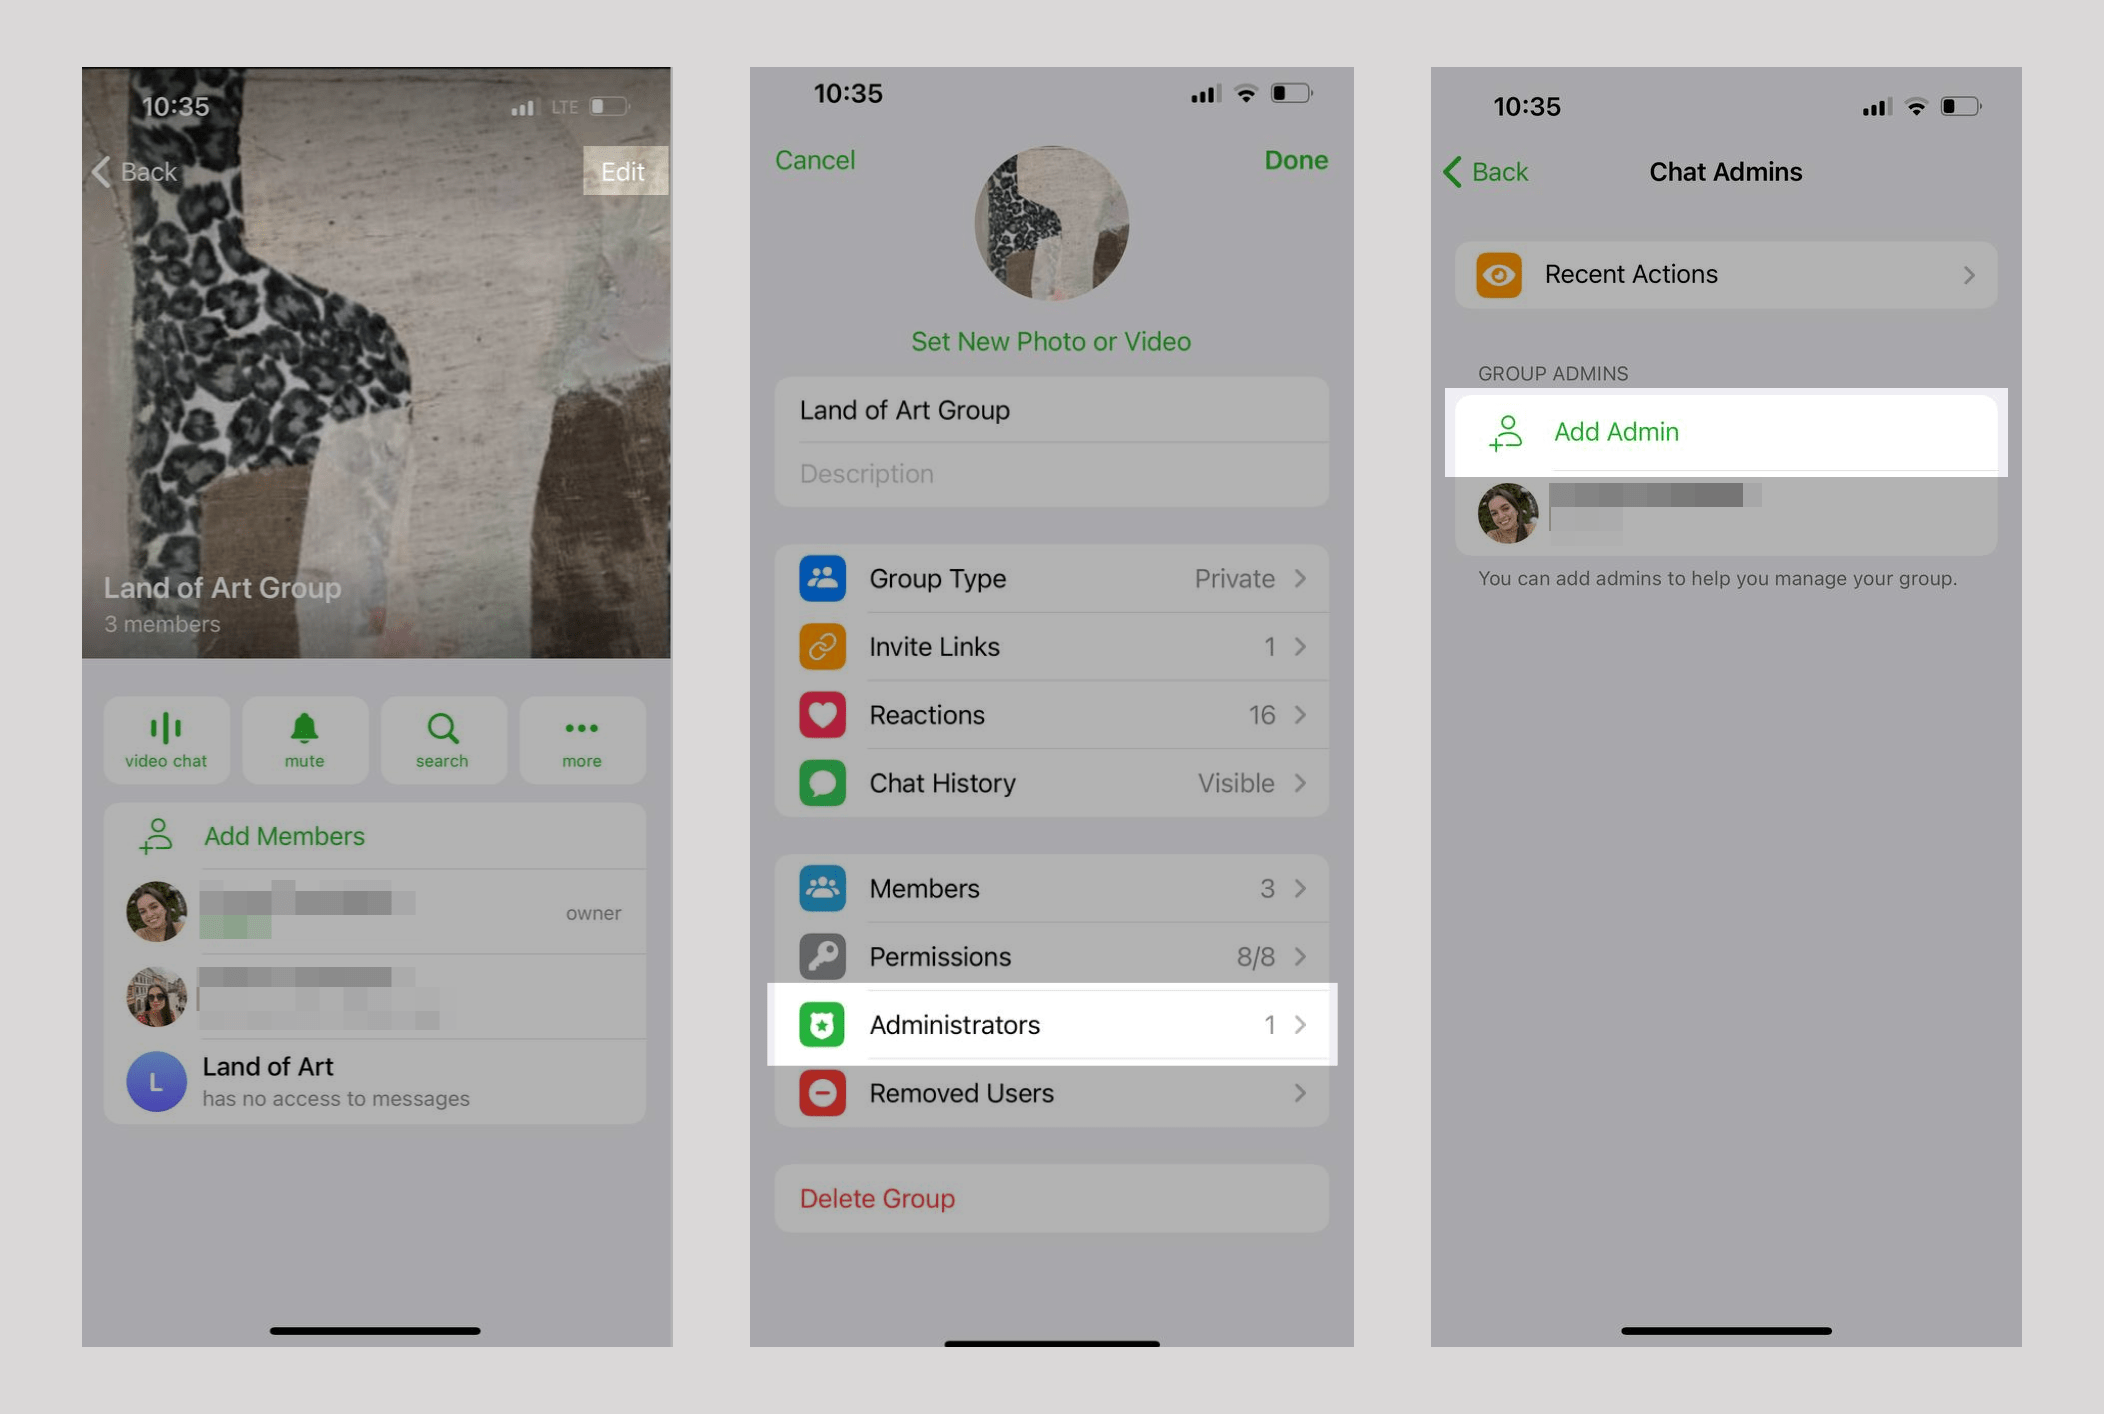Toggle Group Type Private setting
The image size is (2104, 1414).
1053,578
